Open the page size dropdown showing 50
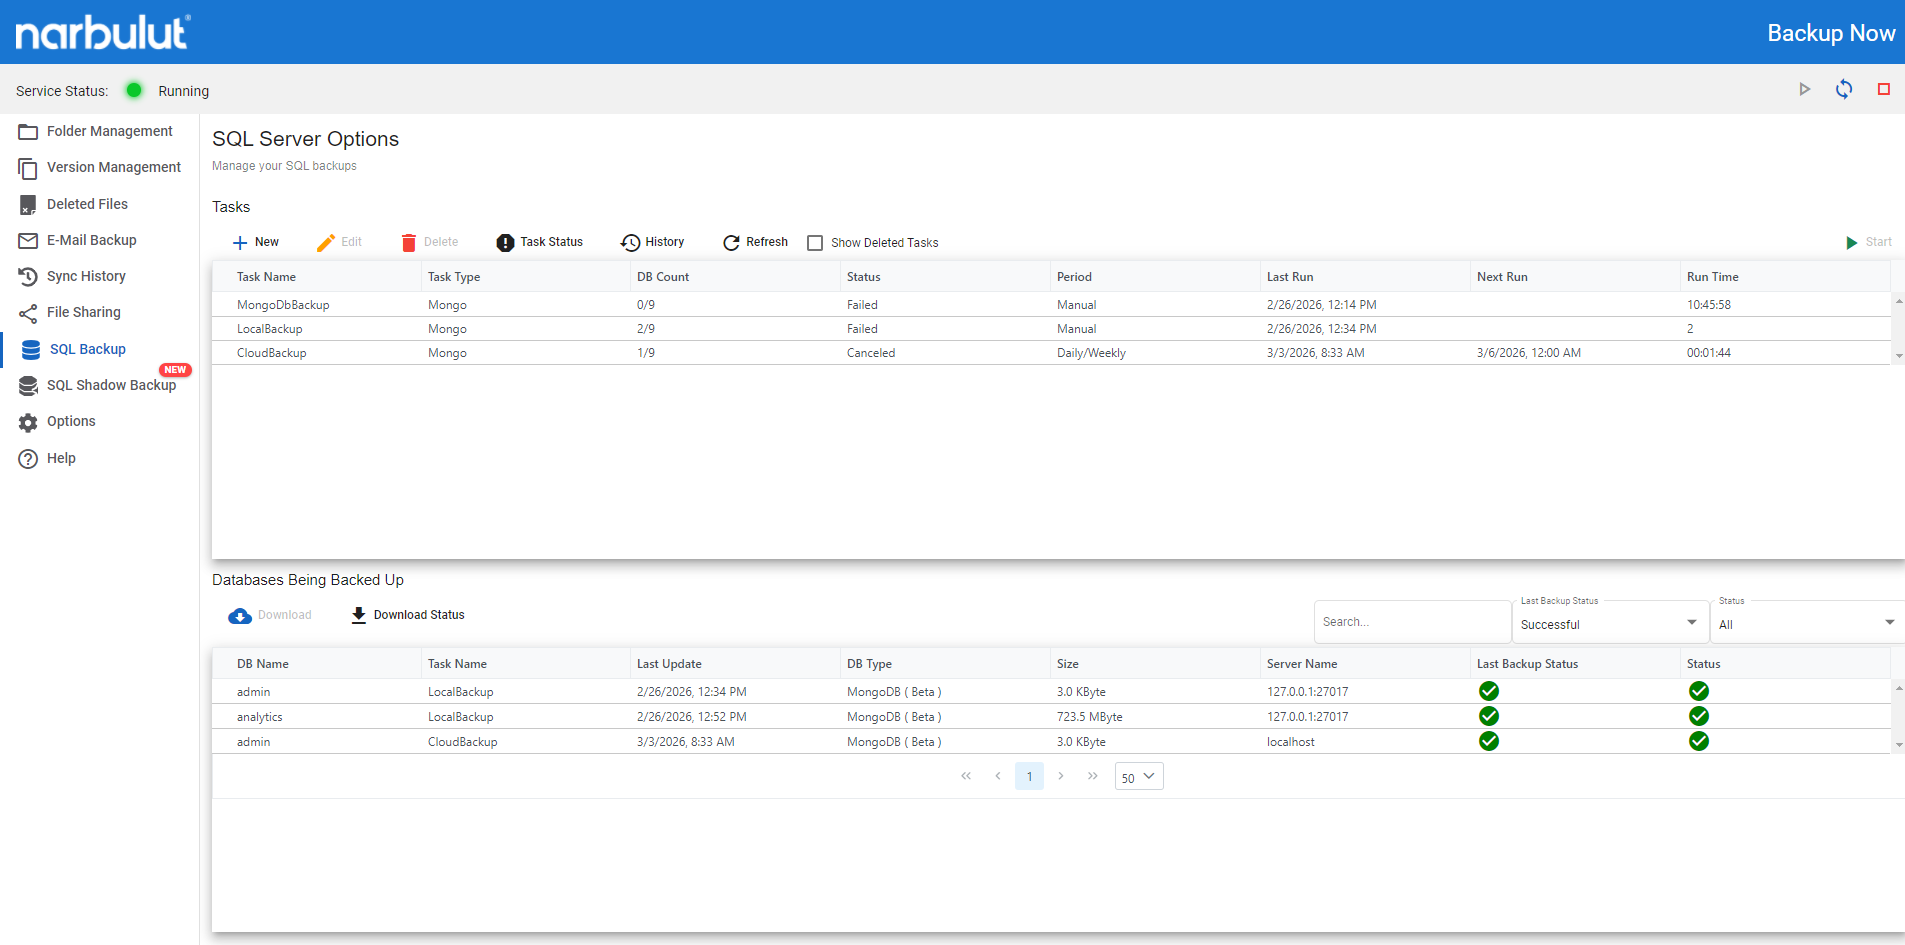This screenshot has height=945, width=1905. [1138, 777]
